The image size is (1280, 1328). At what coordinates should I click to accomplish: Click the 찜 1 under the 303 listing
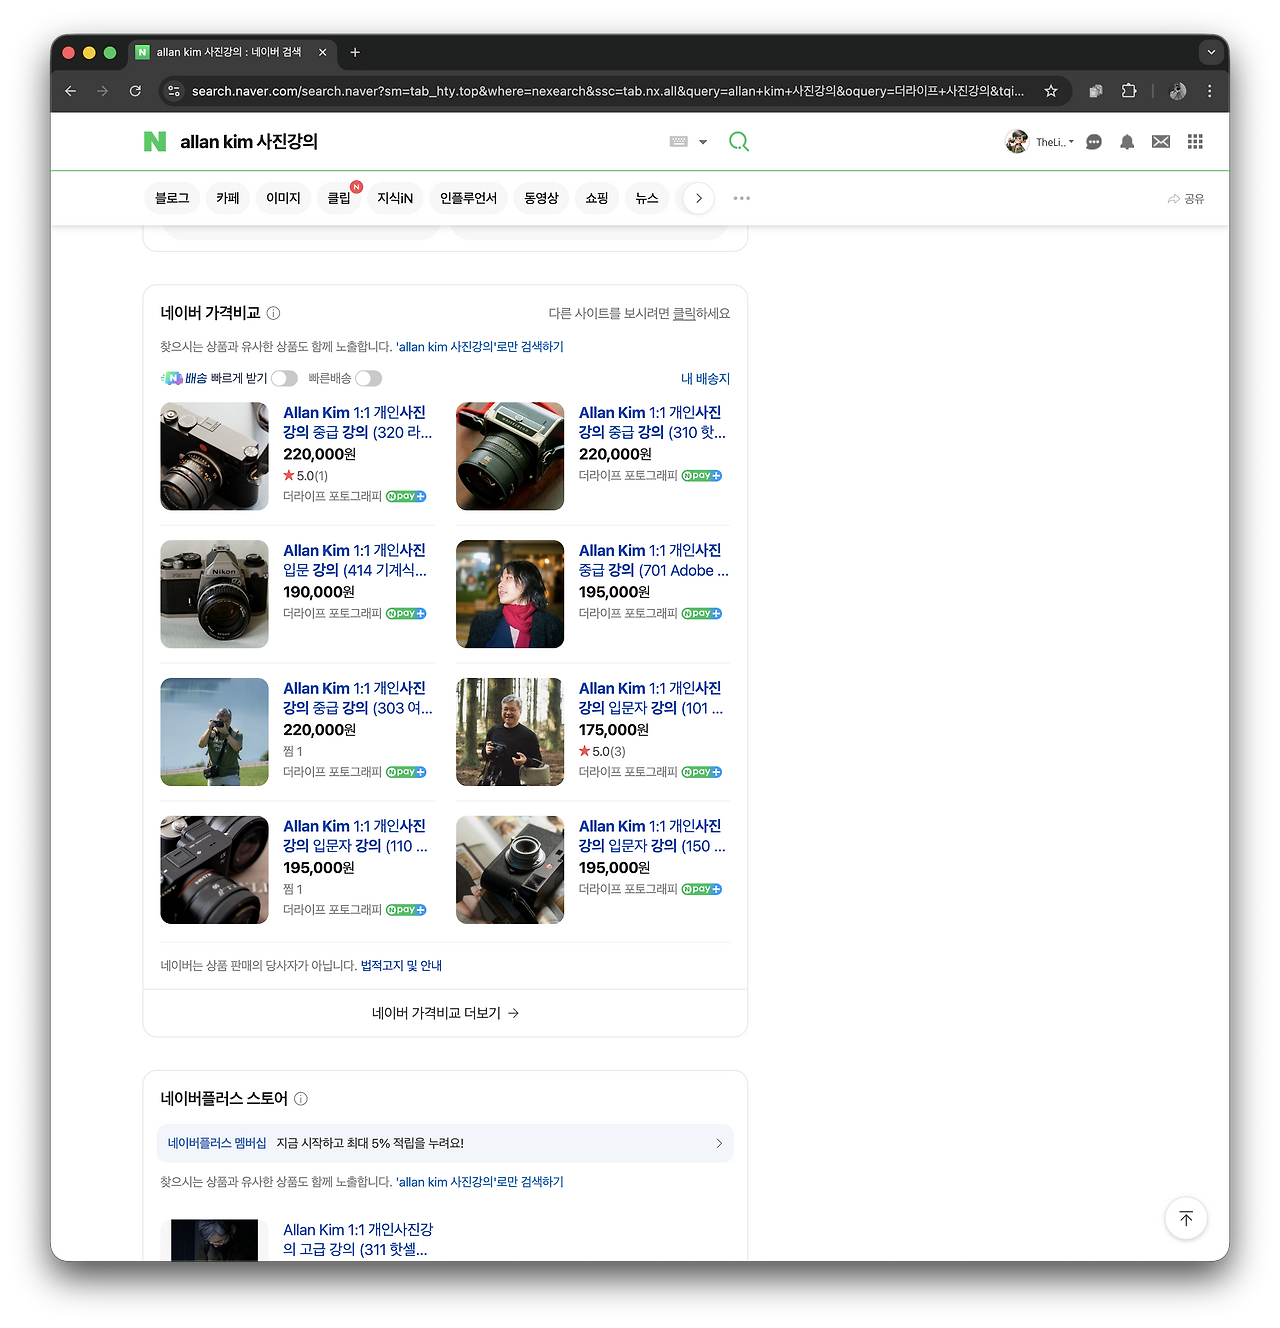[293, 751]
